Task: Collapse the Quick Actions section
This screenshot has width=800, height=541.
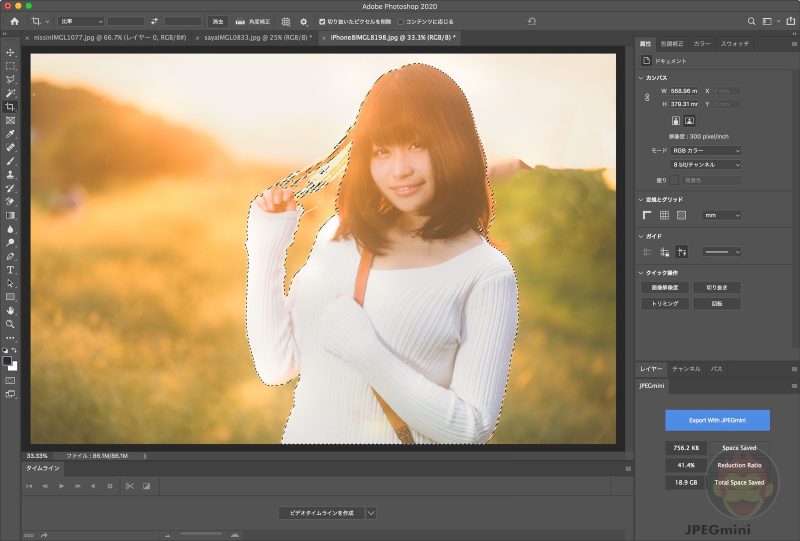Action: point(641,273)
